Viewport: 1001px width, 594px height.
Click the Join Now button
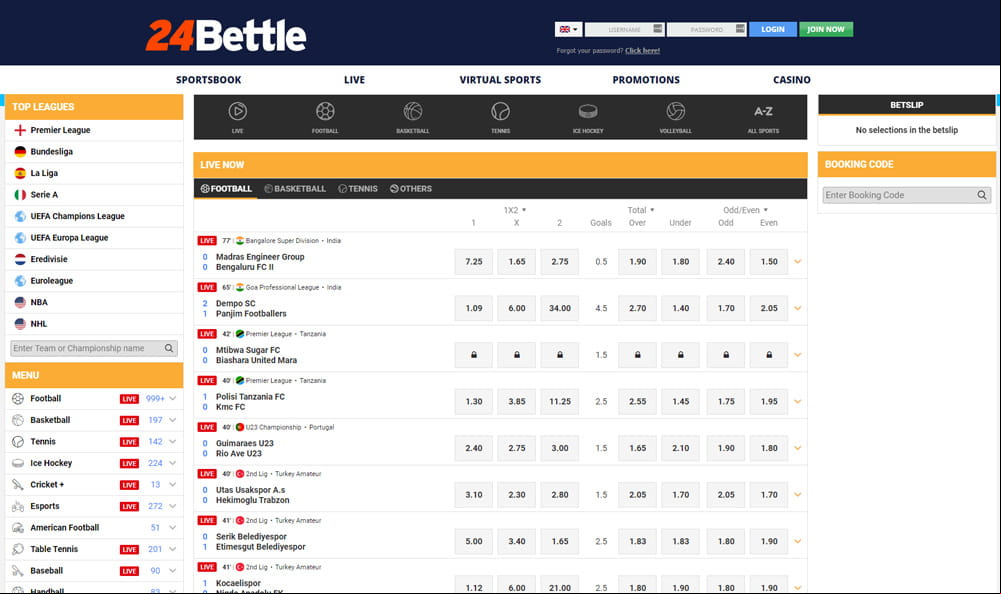(826, 29)
